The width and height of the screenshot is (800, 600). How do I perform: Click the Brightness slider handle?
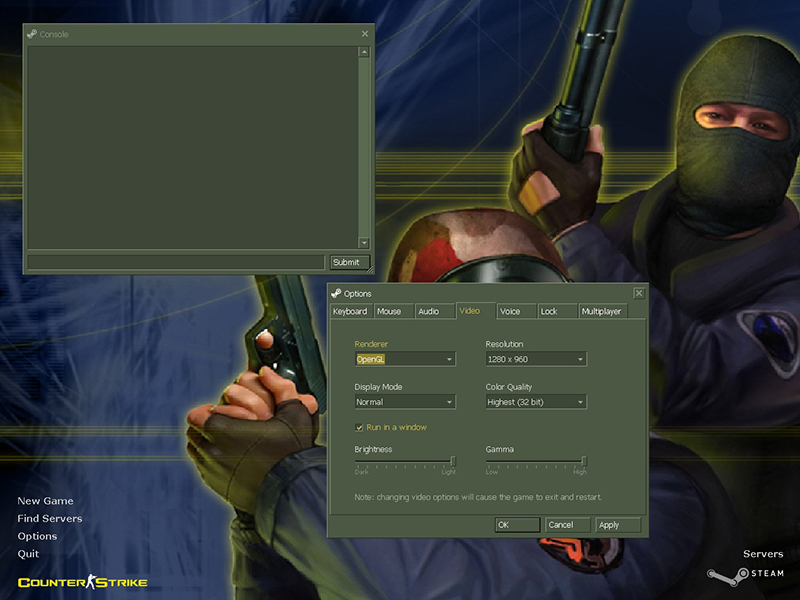tap(453, 462)
